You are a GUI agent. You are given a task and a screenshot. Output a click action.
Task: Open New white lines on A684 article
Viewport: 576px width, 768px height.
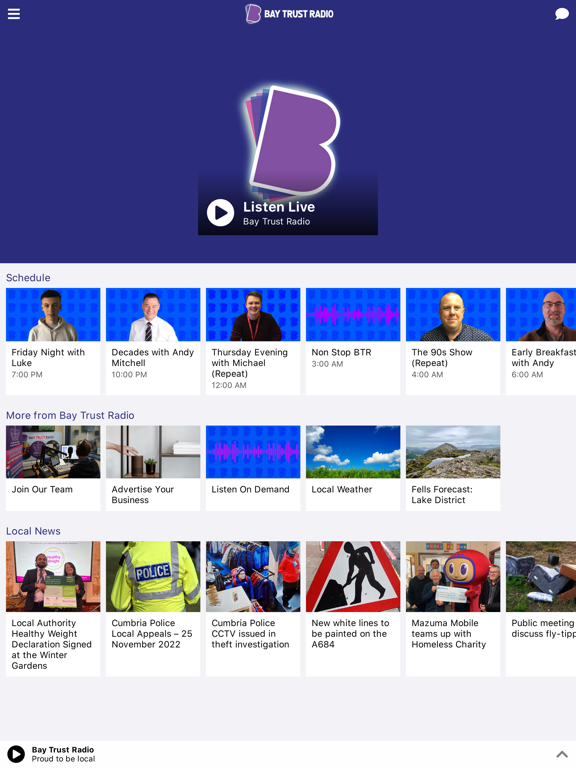tap(353, 608)
